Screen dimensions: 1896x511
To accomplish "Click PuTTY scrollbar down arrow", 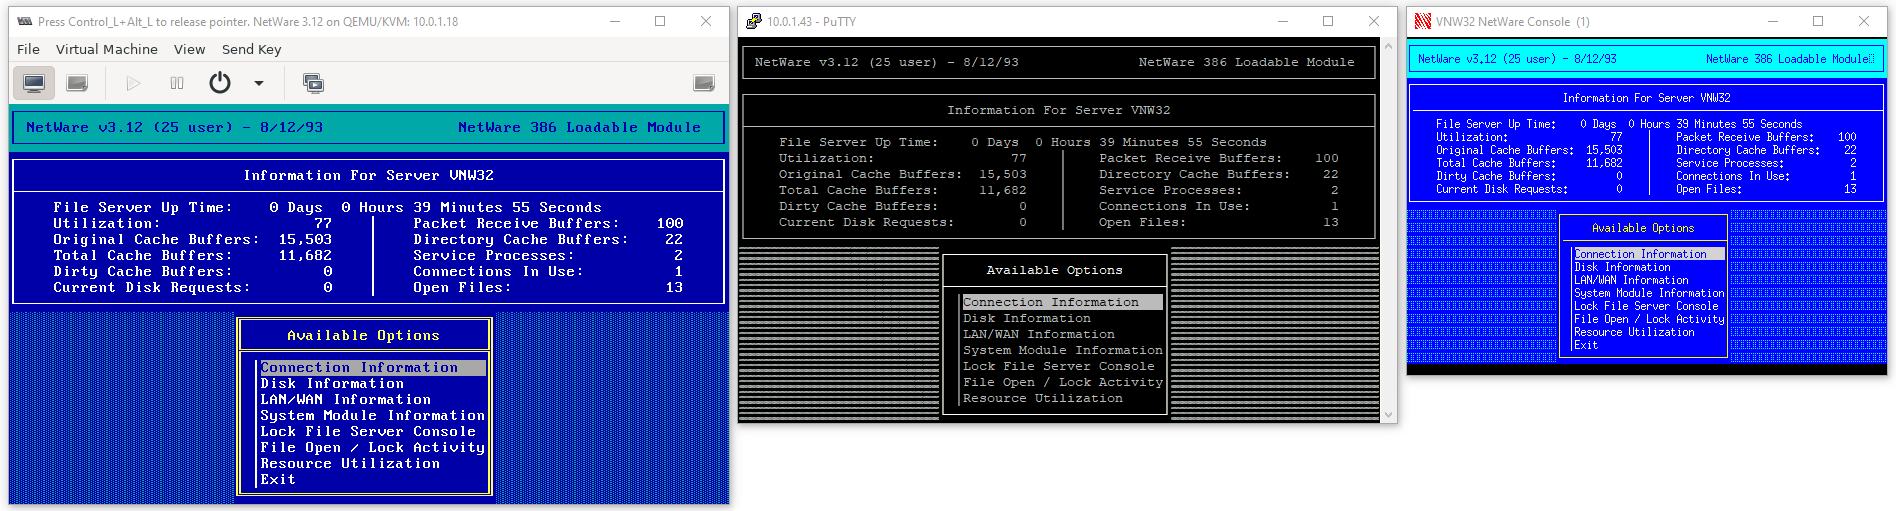I will (x=1388, y=414).
